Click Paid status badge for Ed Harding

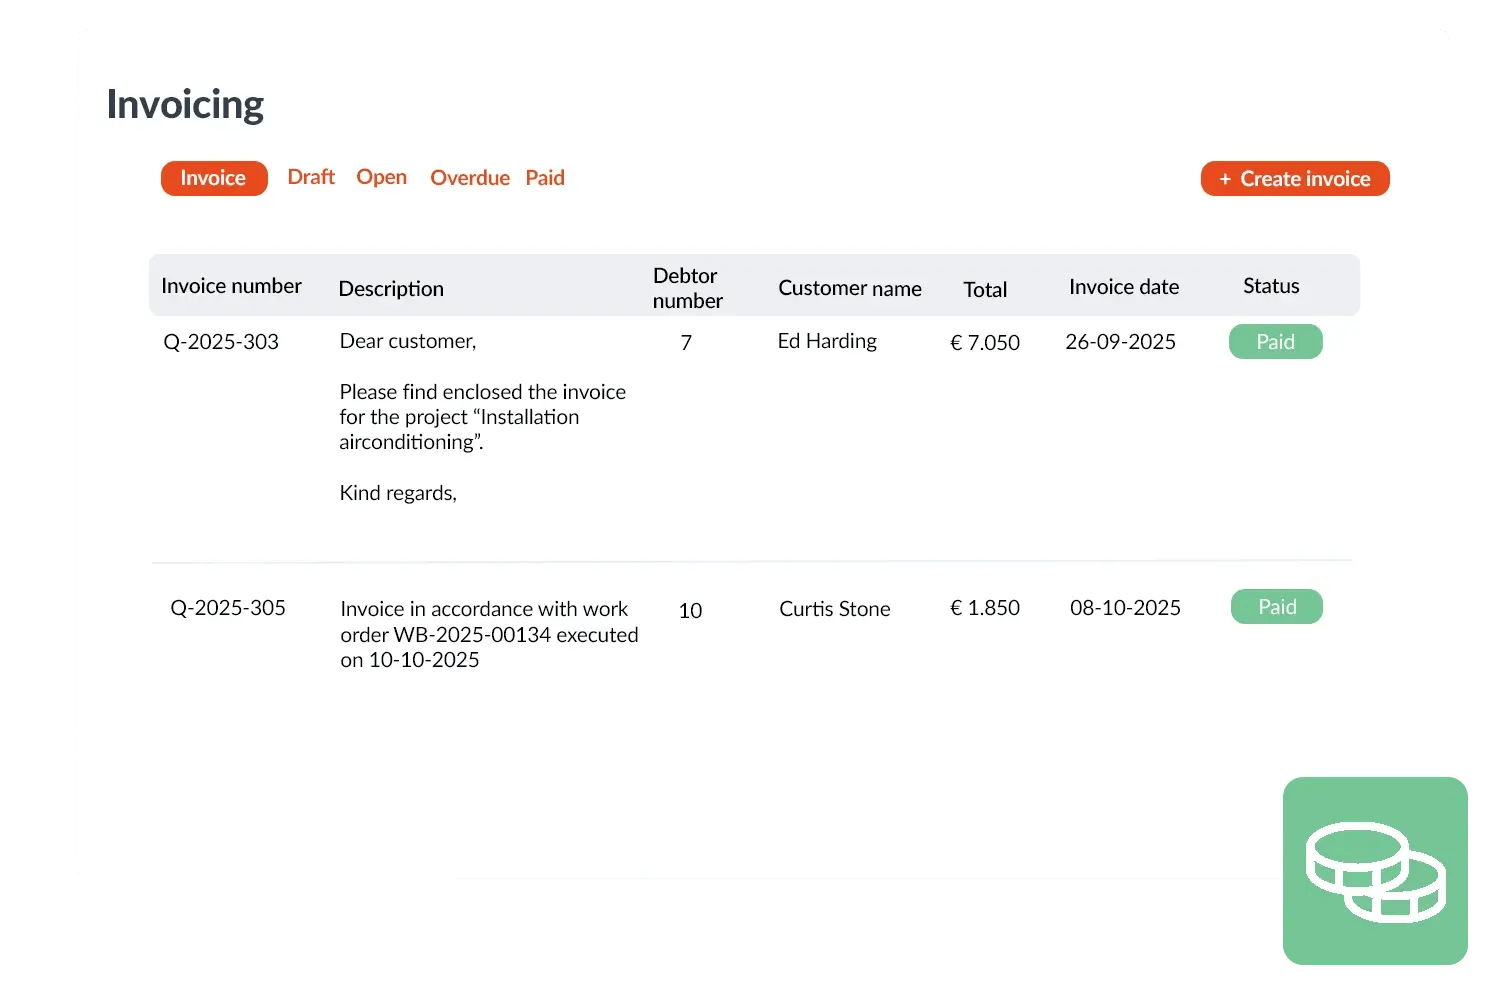tap(1275, 342)
